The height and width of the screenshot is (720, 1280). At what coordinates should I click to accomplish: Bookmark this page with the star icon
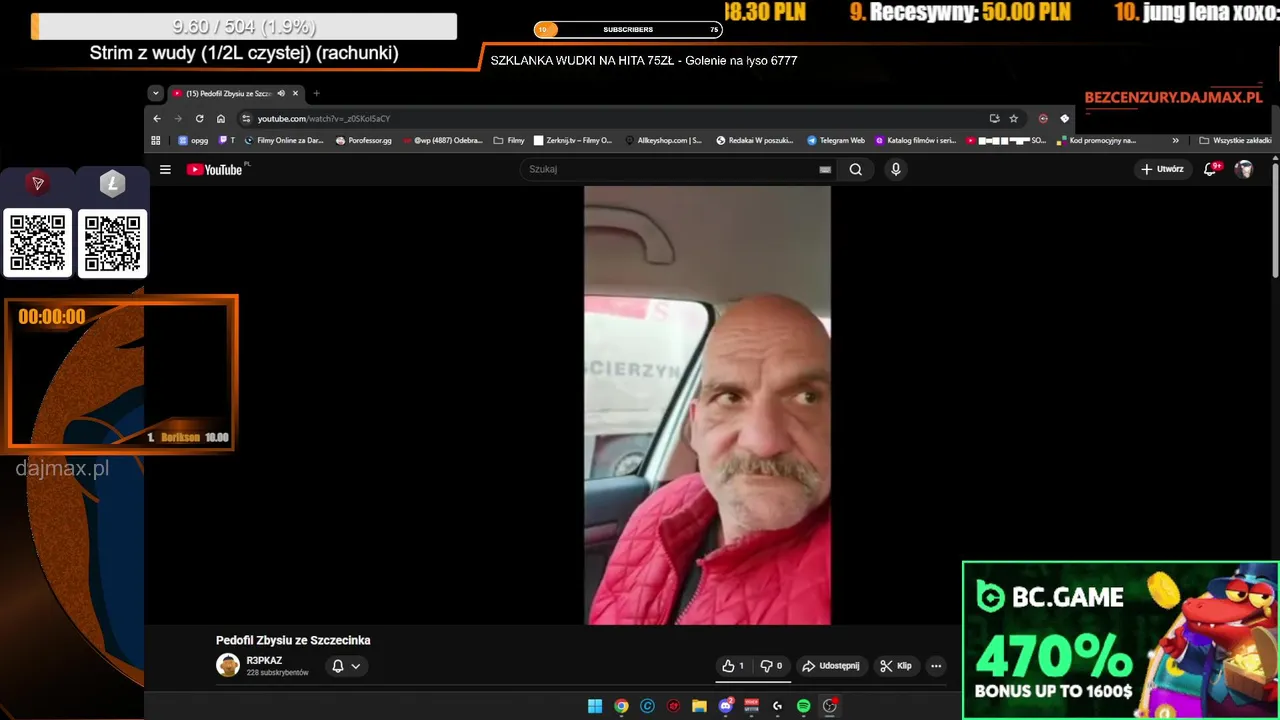[1014, 118]
